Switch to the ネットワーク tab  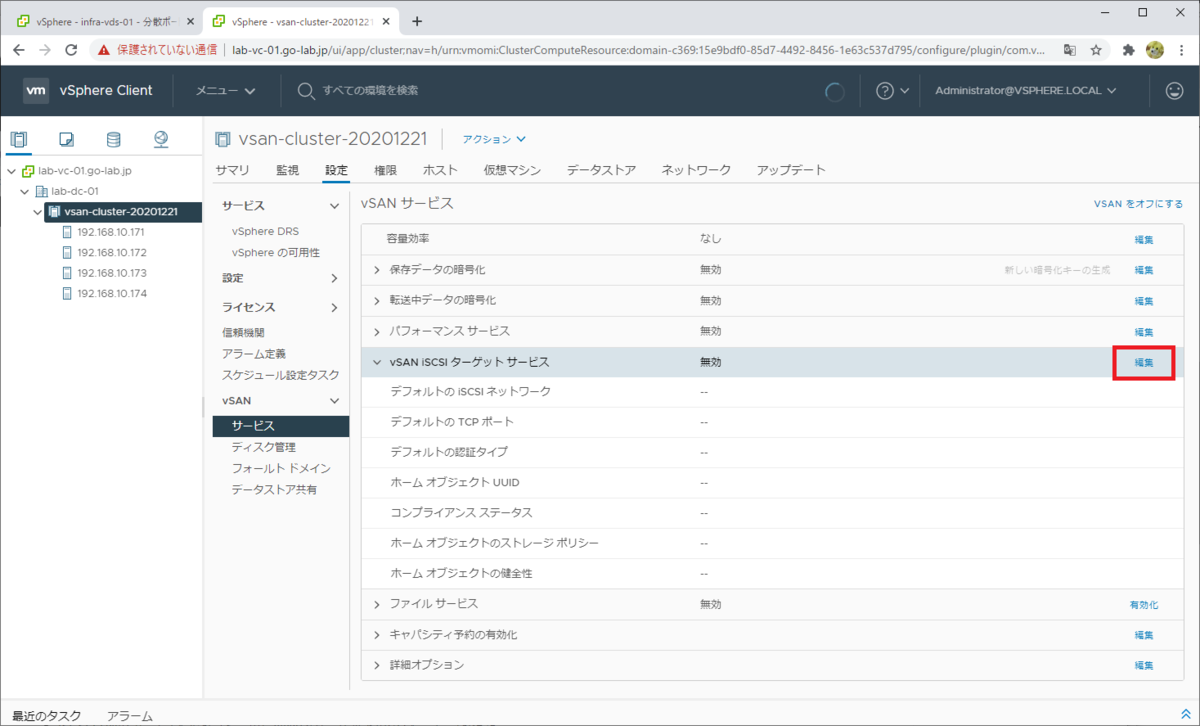click(696, 170)
